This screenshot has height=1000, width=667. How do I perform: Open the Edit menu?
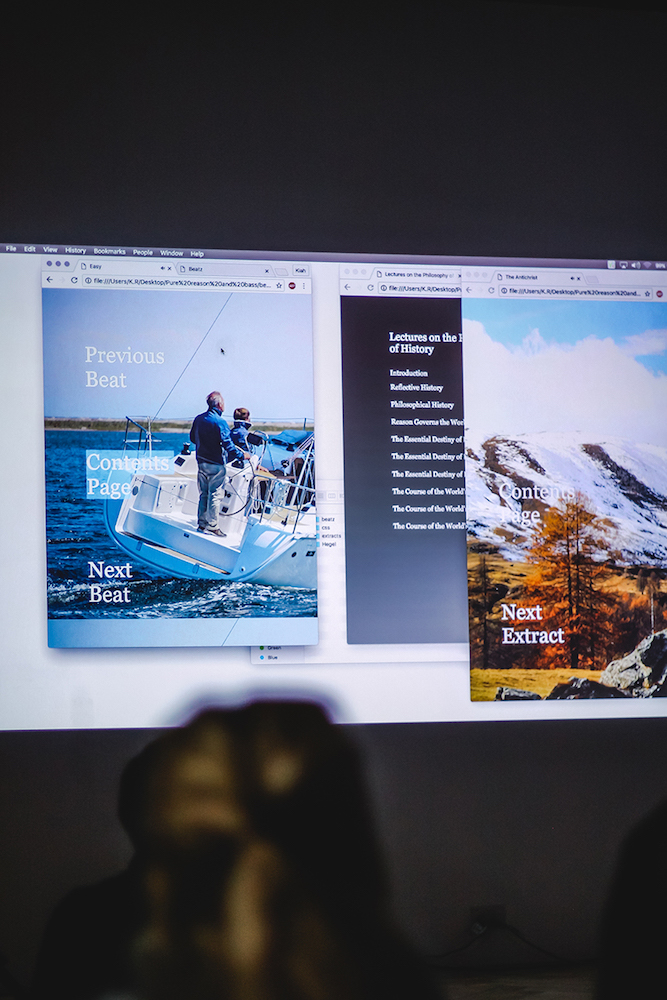click(x=30, y=249)
